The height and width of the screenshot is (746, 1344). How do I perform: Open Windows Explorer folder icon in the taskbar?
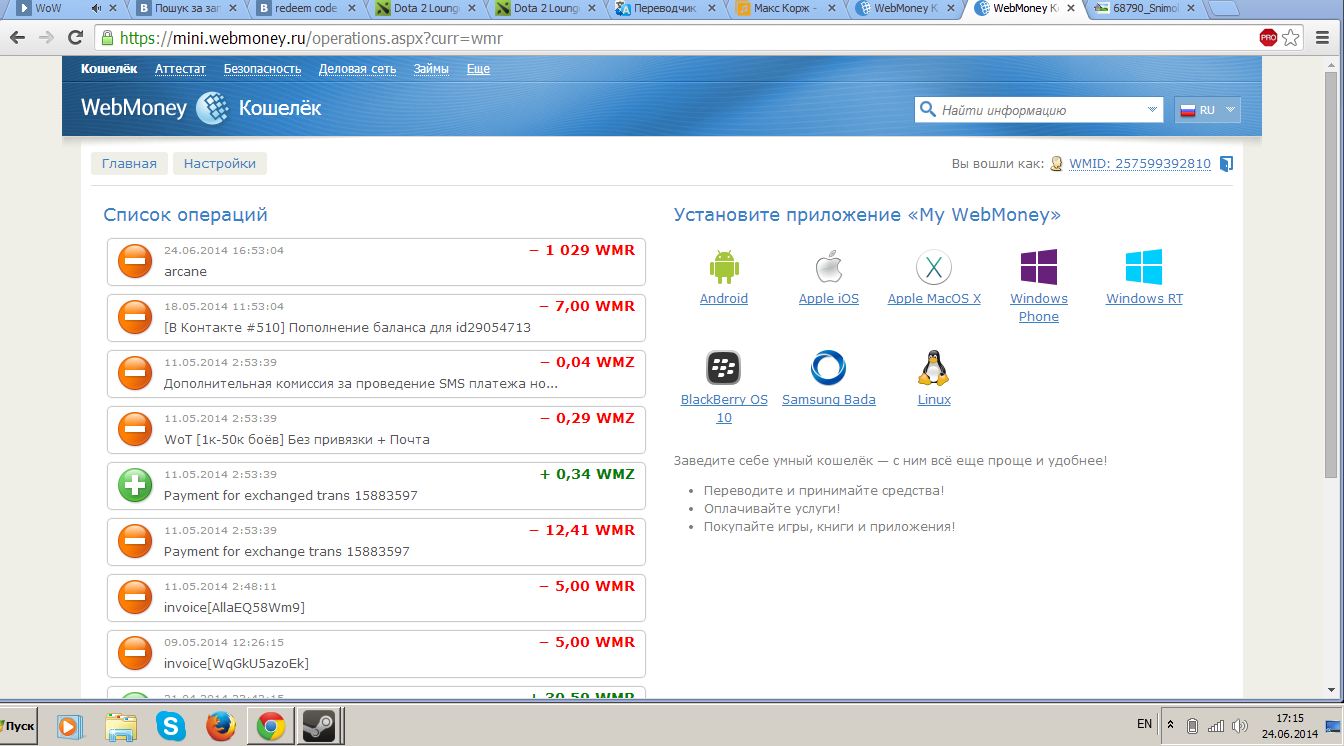point(121,725)
